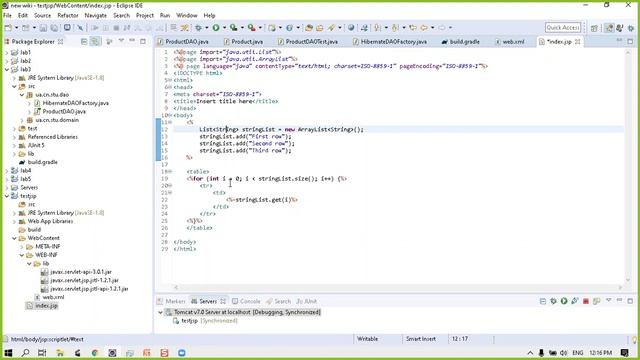Switch to the ProductDAO.java editor tab
Screen dimensions: 640x360
(x=183, y=42)
